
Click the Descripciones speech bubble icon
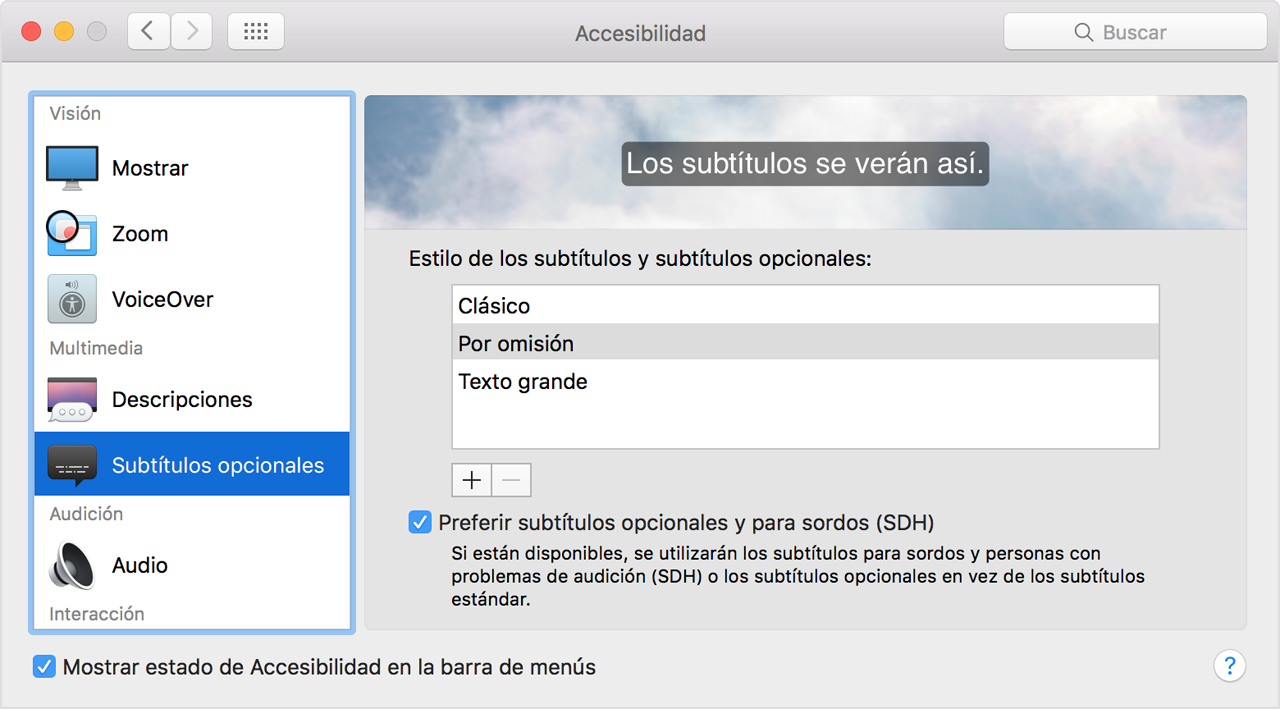(72, 400)
